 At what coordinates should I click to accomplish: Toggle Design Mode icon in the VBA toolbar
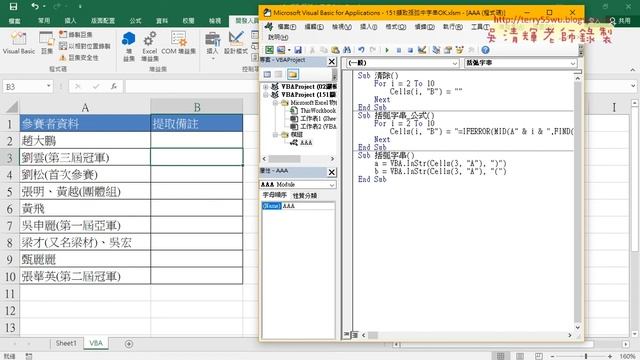tap(422, 50)
